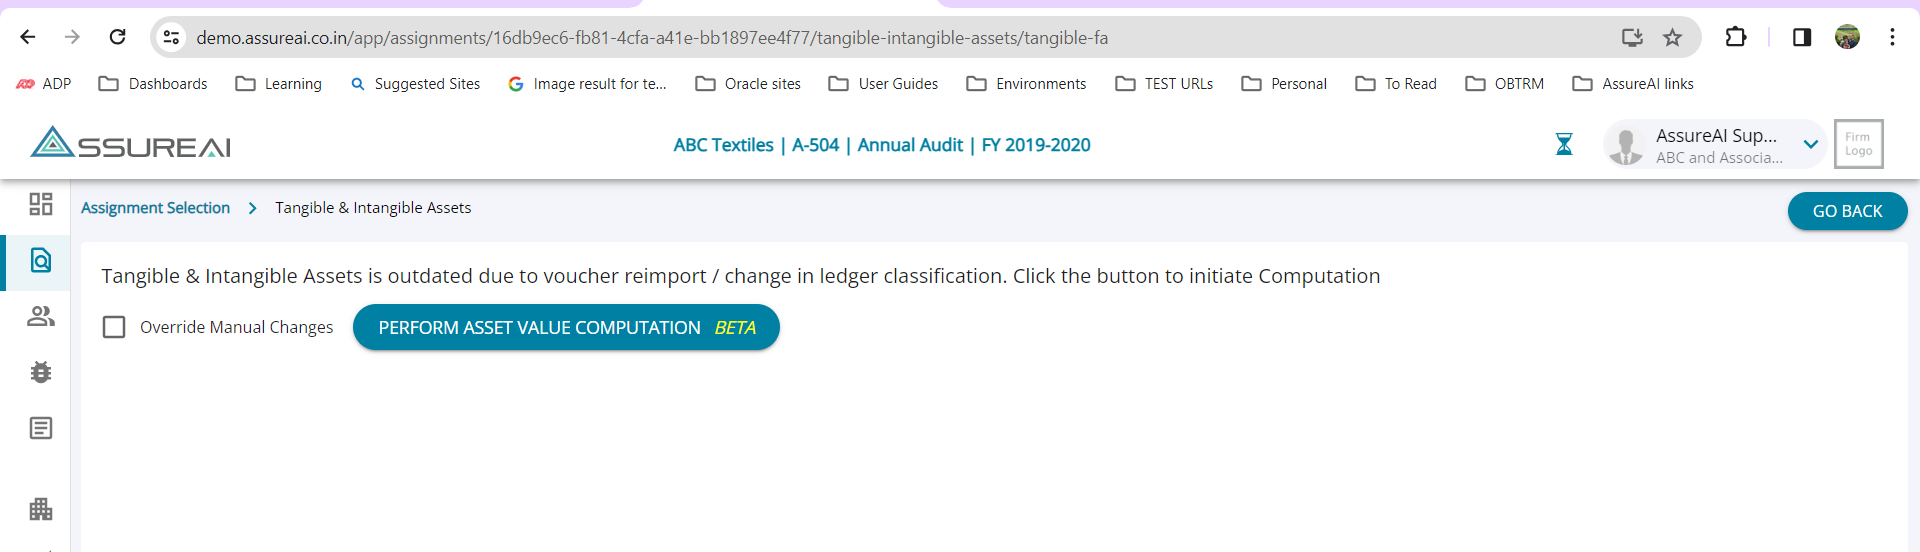Image resolution: width=1920 pixels, height=552 pixels.
Task: Click the bug icon in sidebar
Action: [41, 372]
